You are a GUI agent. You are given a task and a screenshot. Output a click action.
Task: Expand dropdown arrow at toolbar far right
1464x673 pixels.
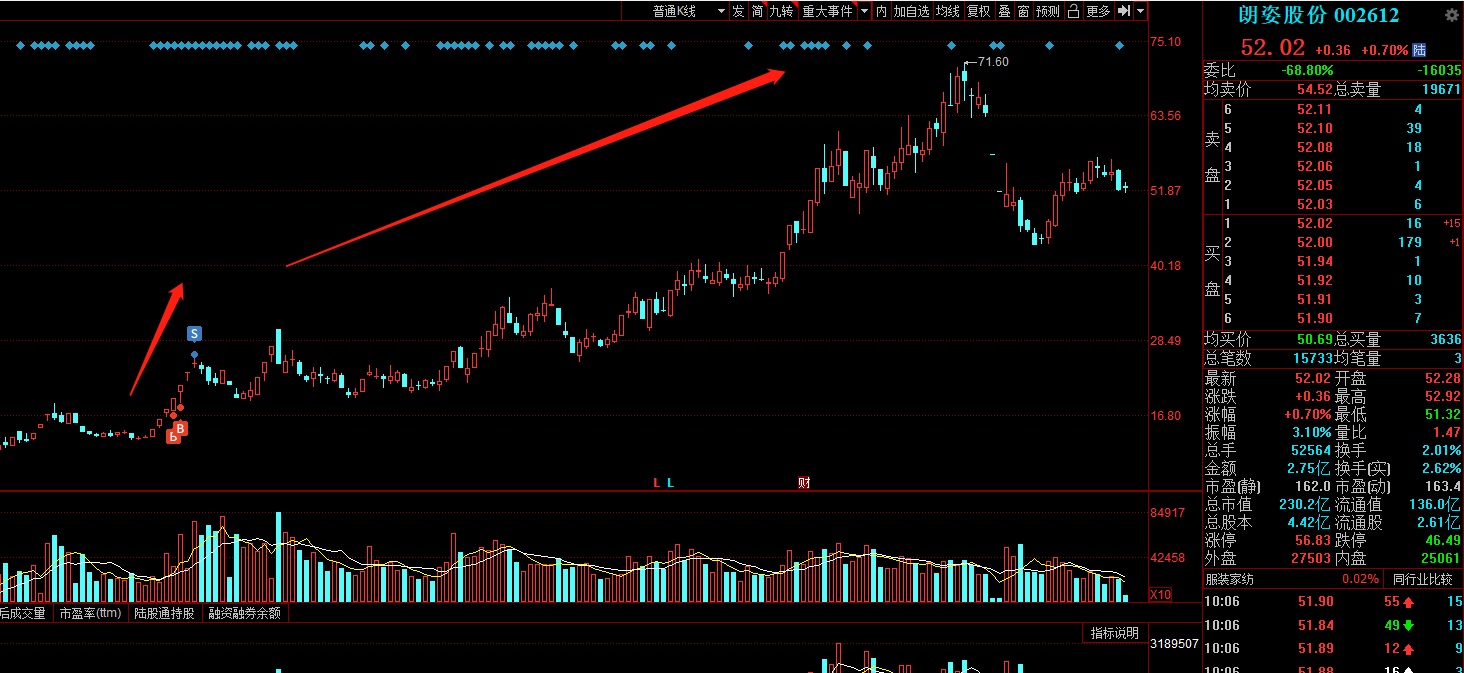1140,11
